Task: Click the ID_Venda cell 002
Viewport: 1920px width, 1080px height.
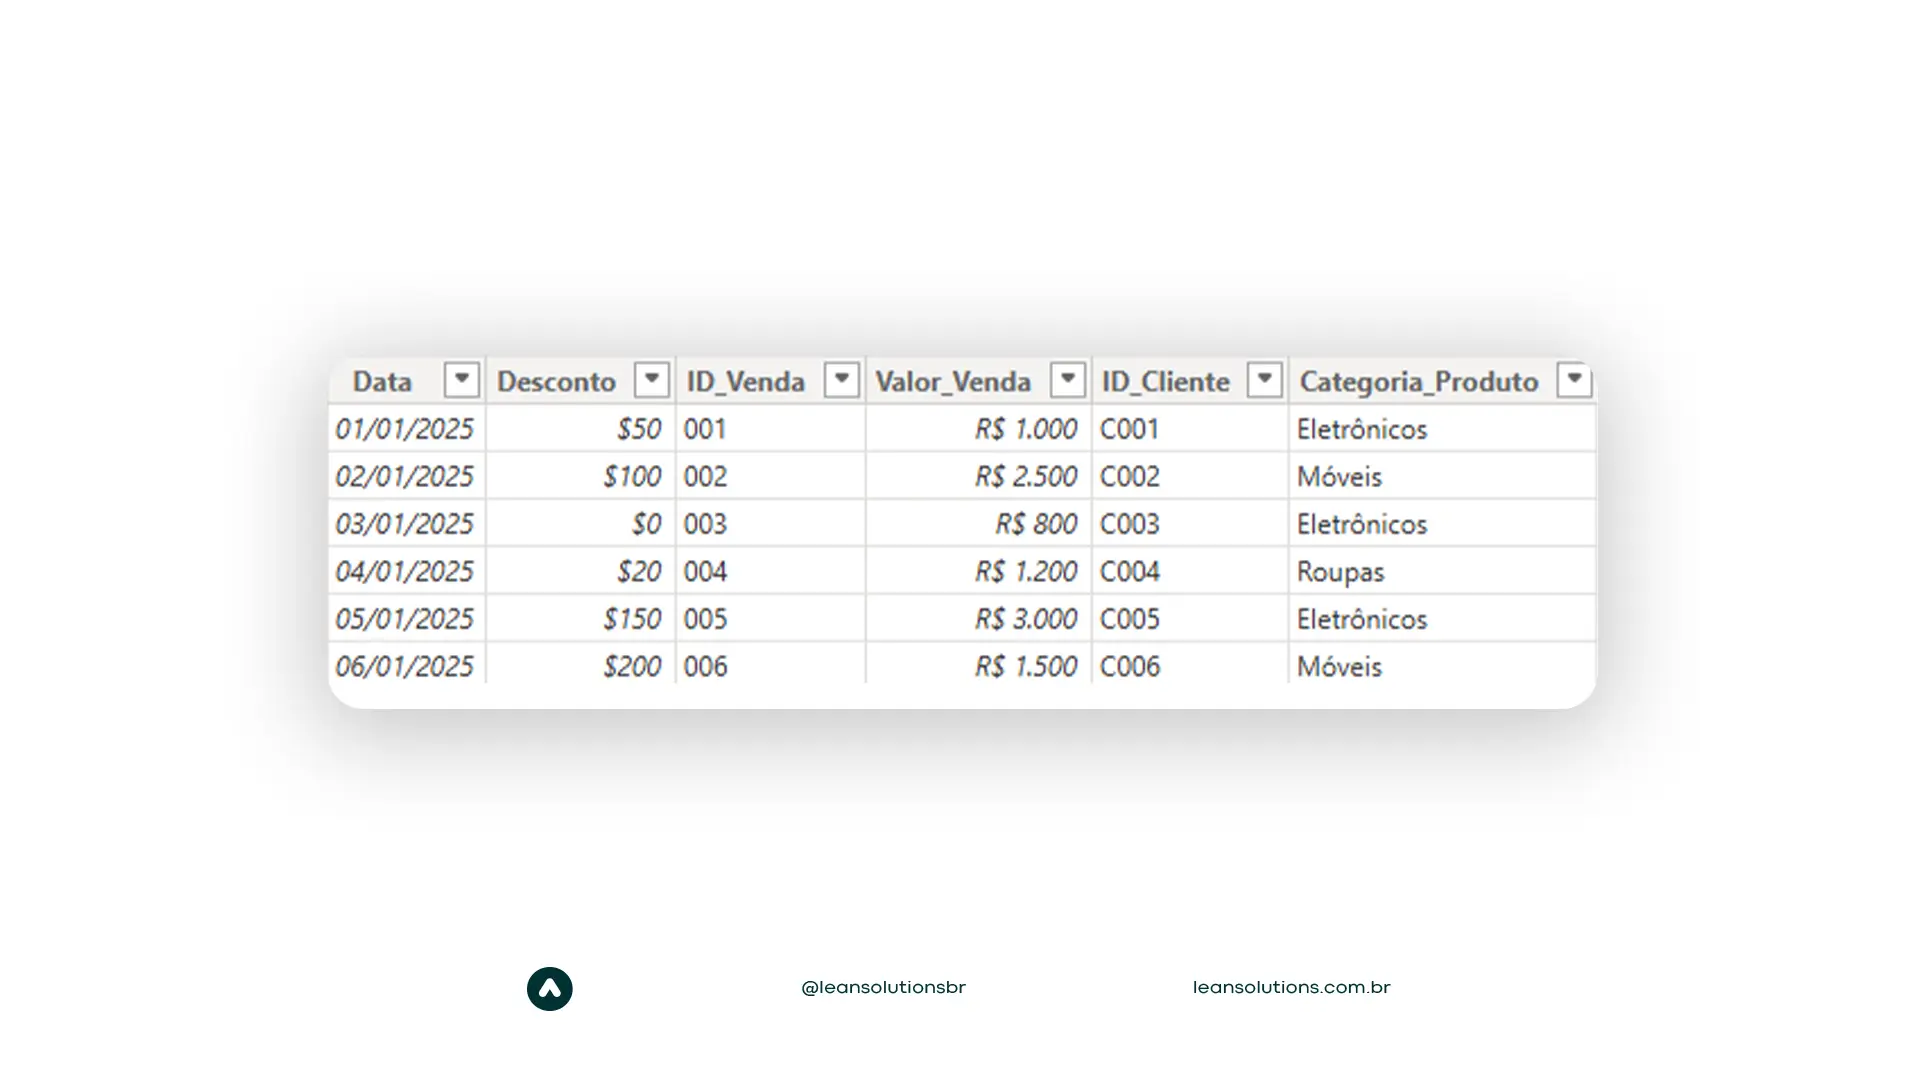Action: [x=771, y=476]
